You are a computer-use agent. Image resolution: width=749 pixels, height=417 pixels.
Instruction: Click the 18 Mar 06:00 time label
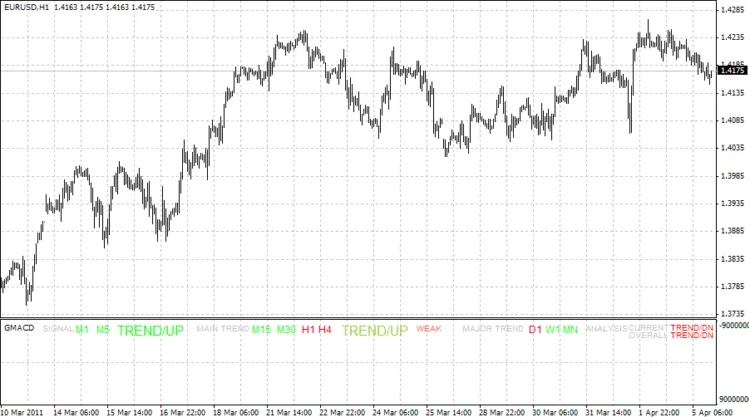[235, 412]
